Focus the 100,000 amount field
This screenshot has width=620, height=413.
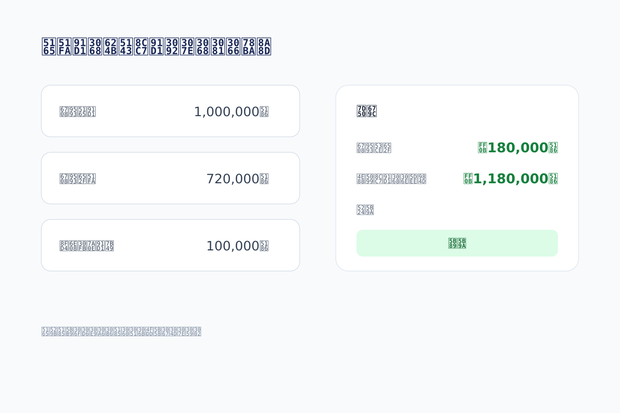click(170, 245)
